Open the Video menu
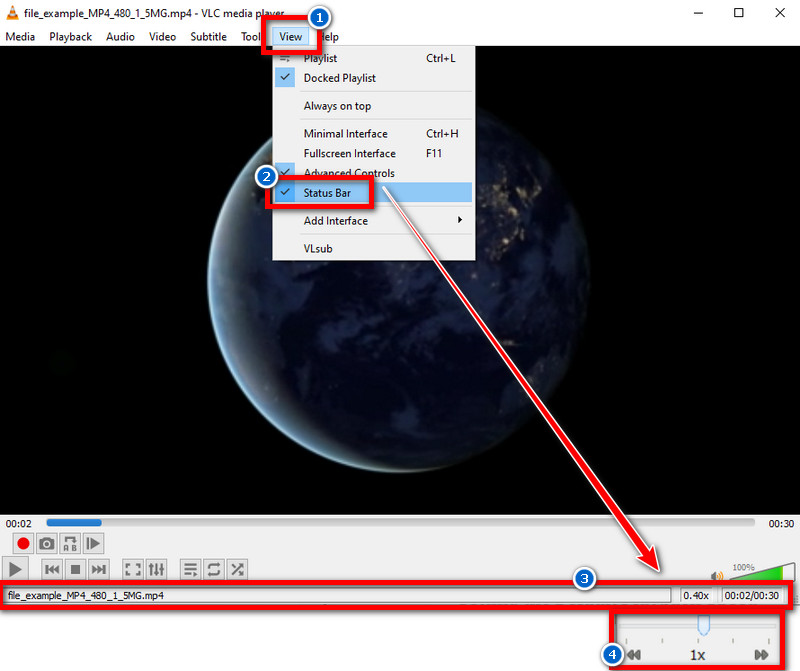 pos(162,37)
